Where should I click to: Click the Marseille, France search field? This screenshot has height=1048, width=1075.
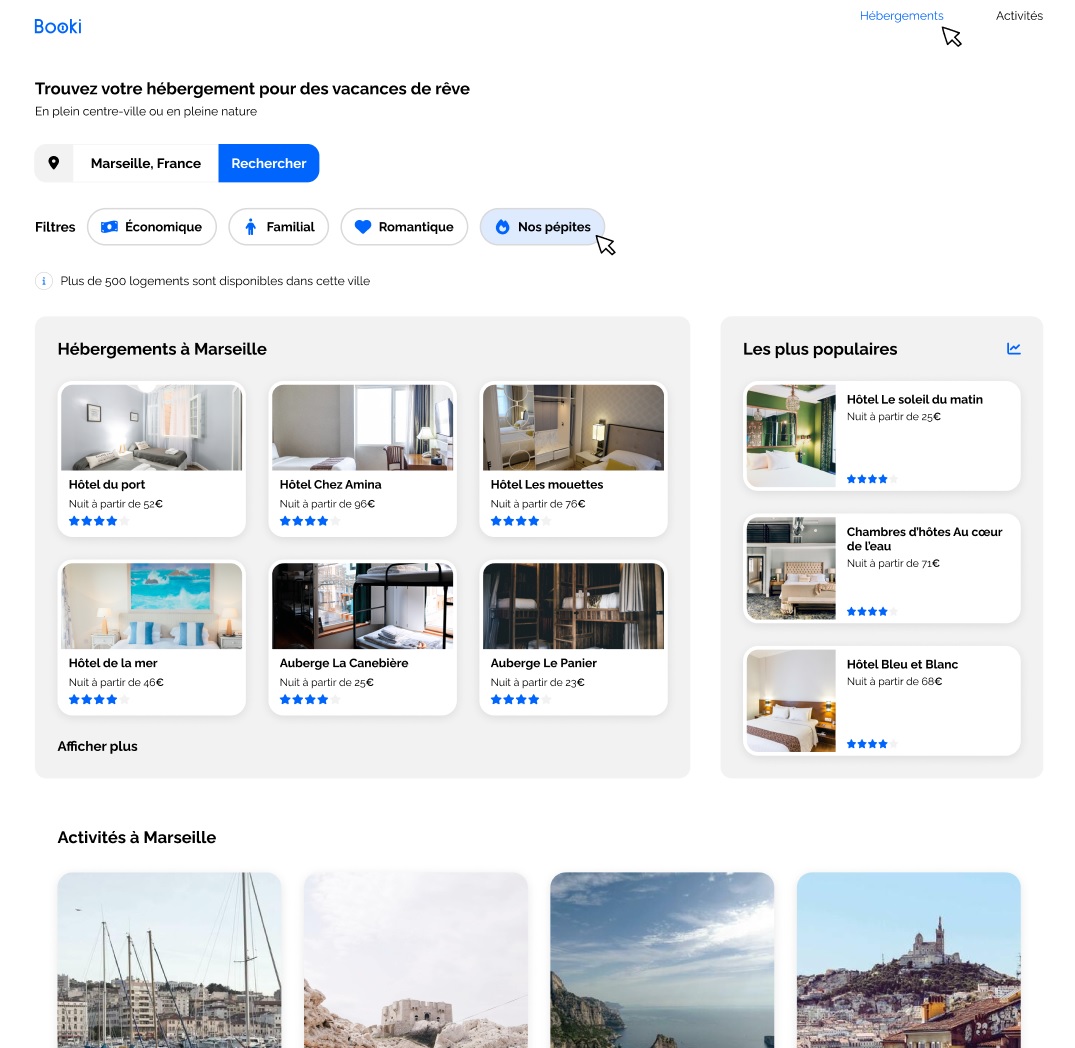click(146, 163)
